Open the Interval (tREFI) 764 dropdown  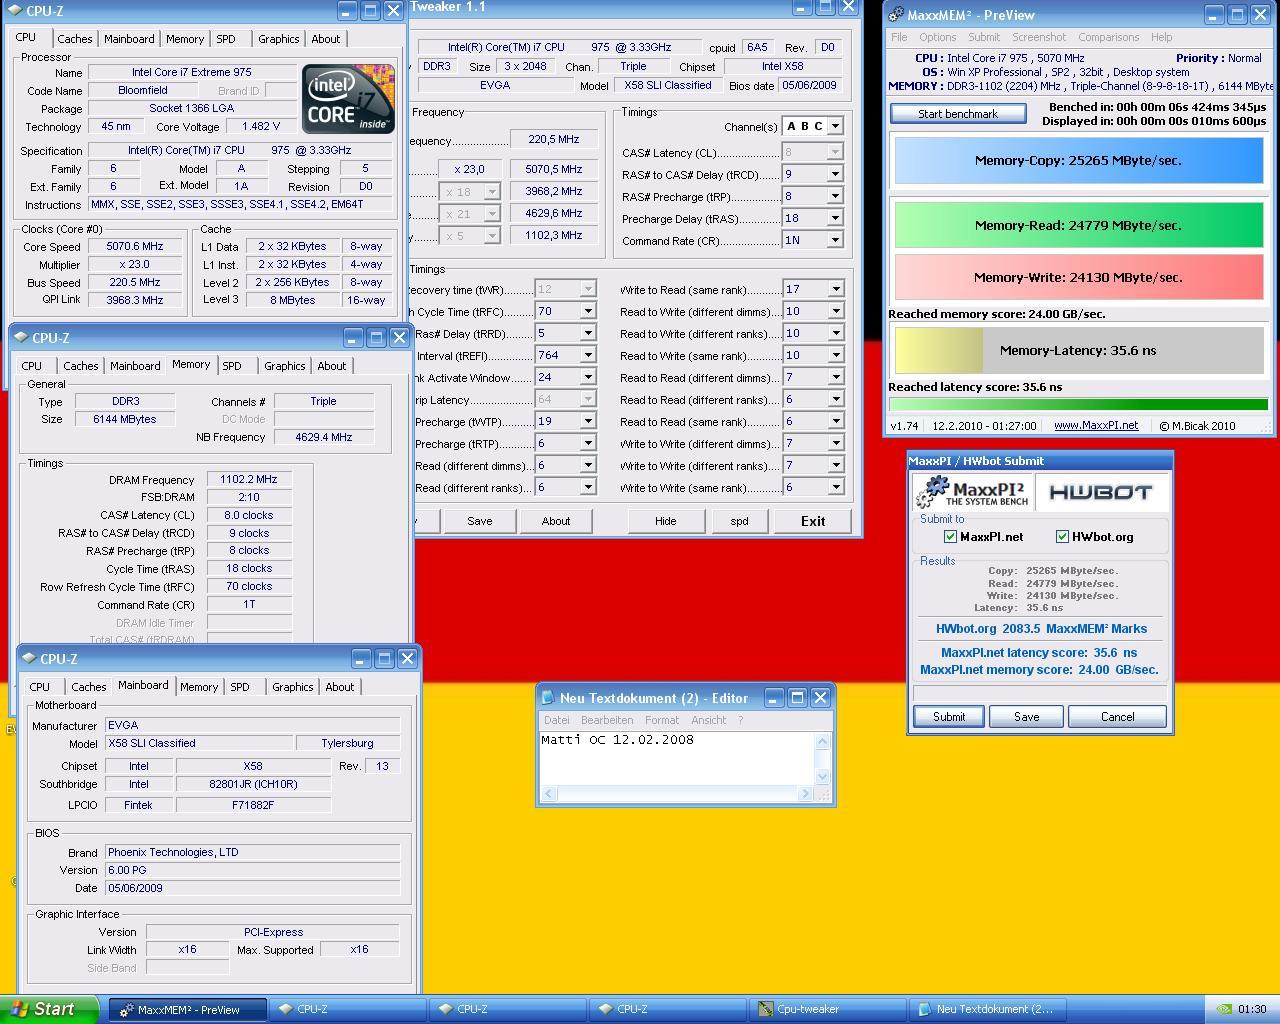pos(588,355)
